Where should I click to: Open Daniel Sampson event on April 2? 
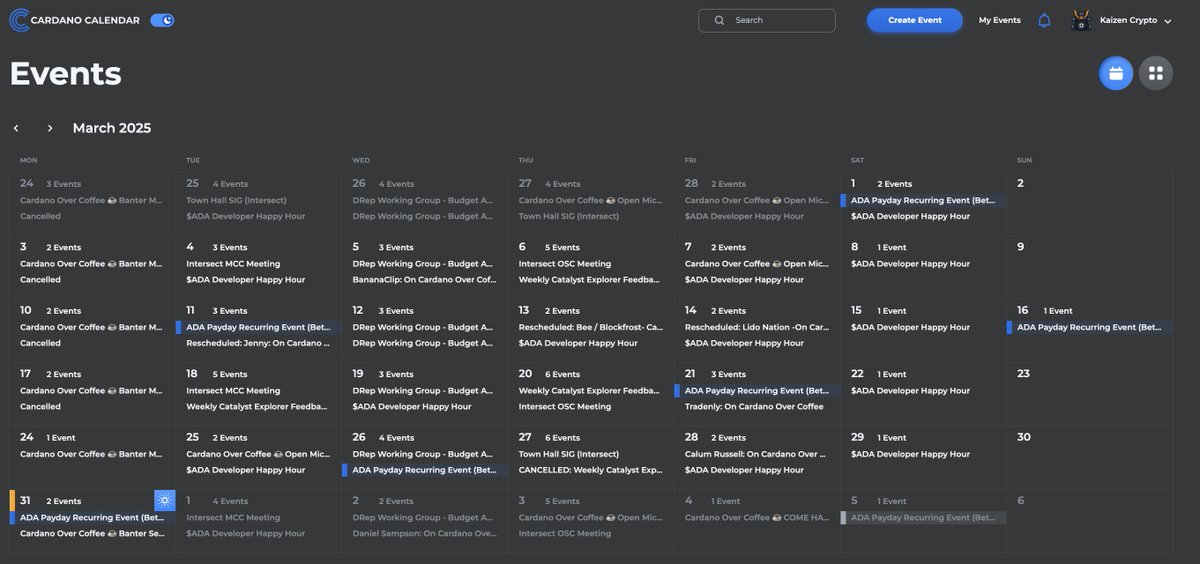point(424,534)
